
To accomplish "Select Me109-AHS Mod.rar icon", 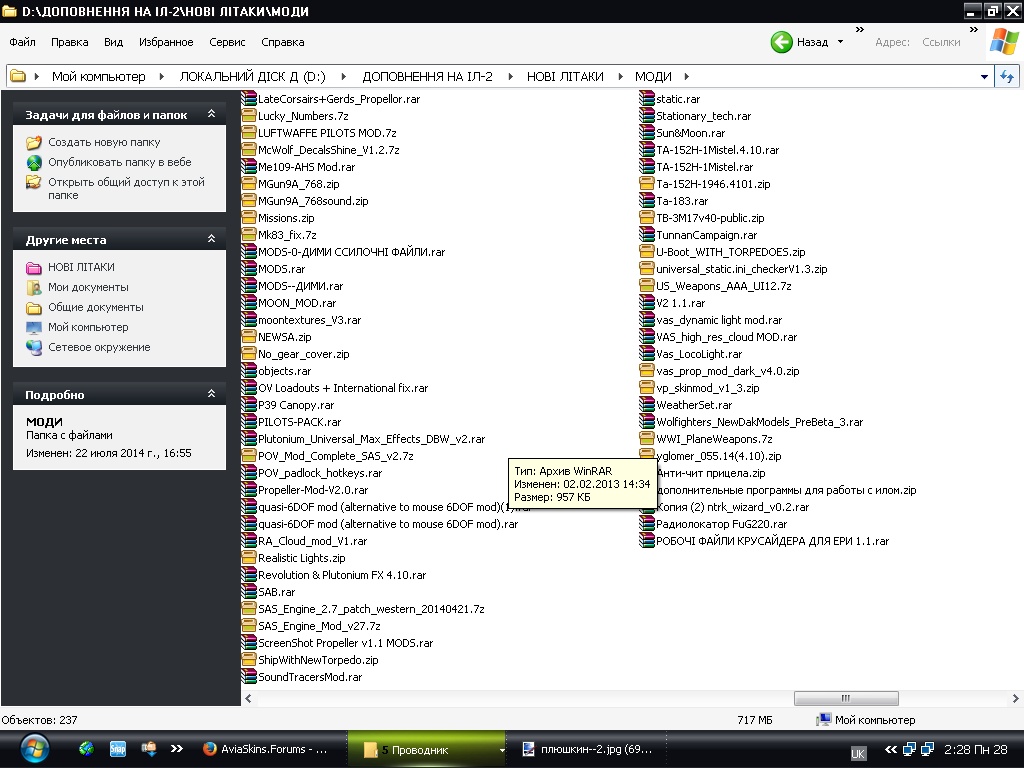I will tap(248, 167).
